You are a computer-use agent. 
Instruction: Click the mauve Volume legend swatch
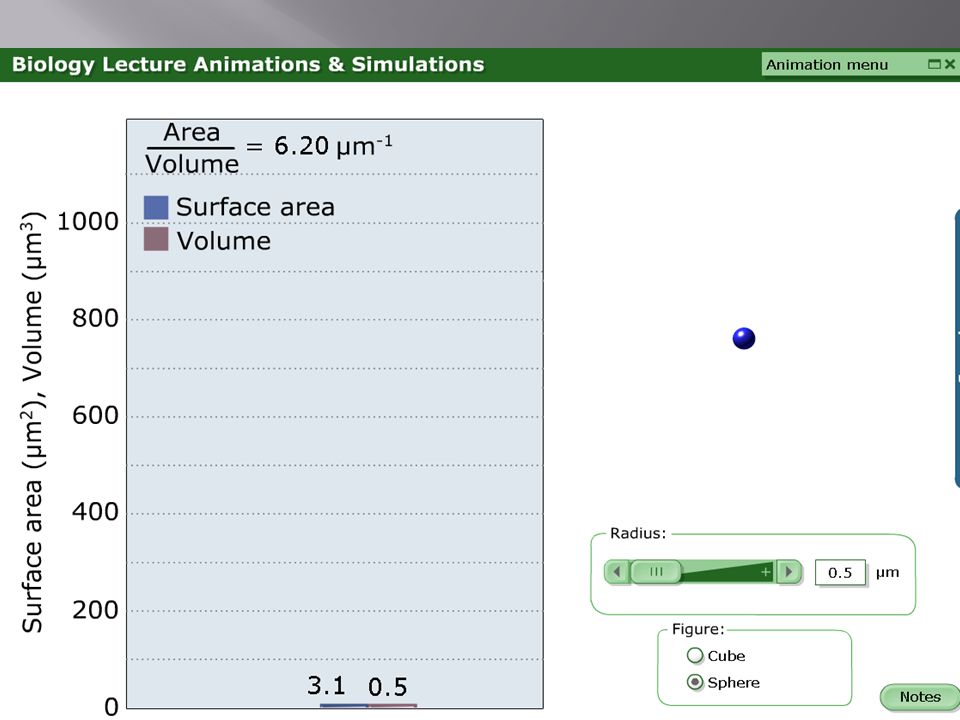[x=156, y=239]
